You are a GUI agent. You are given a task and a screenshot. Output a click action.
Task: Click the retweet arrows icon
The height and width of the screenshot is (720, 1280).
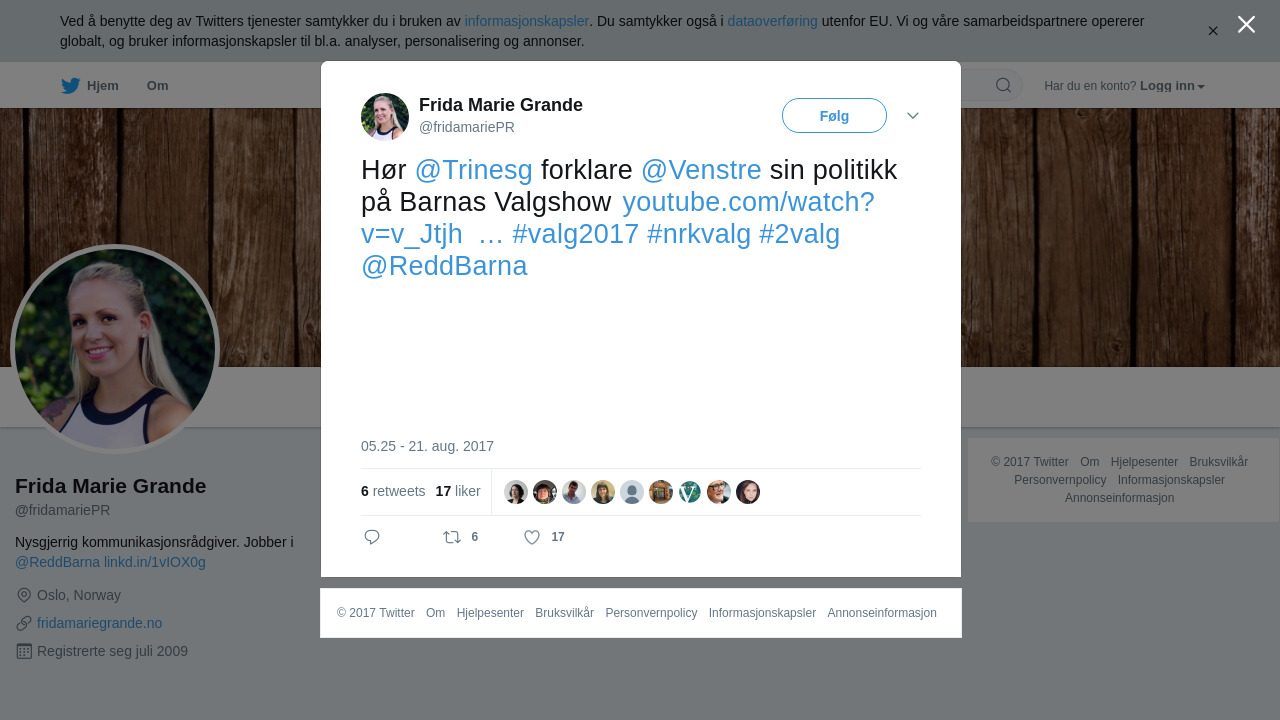pyautogui.click(x=452, y=537)
